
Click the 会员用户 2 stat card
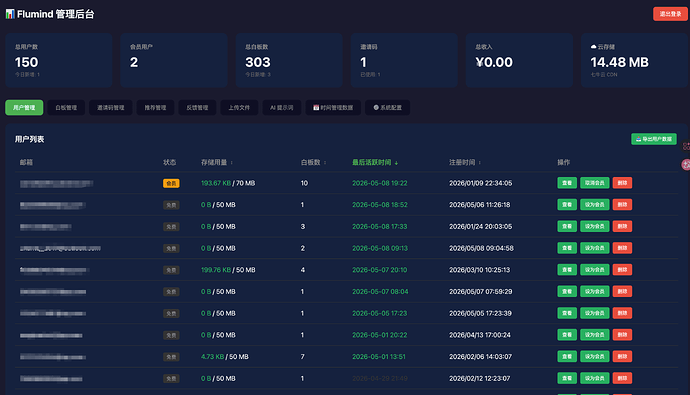point(174,60)
